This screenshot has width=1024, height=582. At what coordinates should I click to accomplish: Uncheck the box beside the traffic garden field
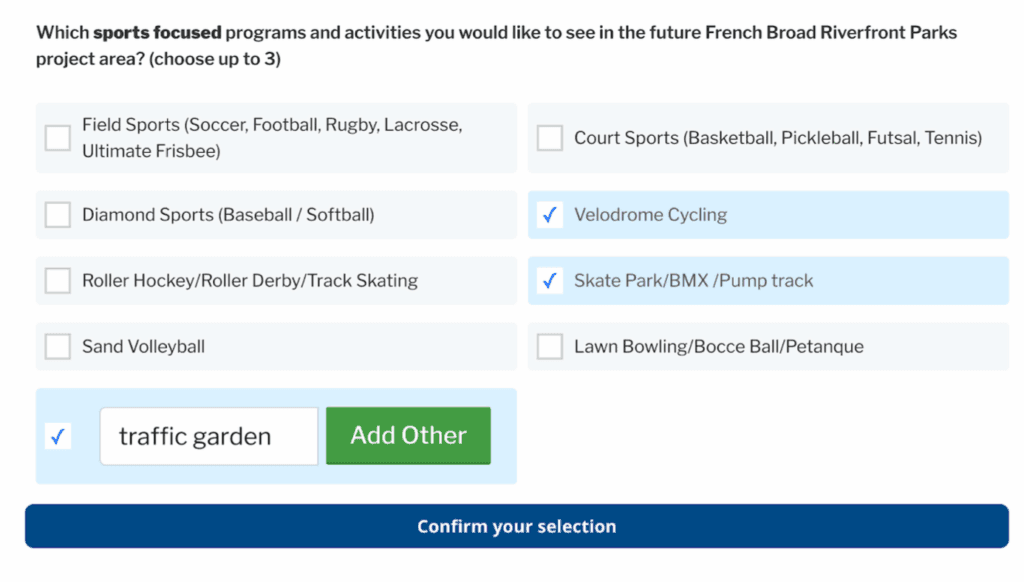click(x=58, y=436)
